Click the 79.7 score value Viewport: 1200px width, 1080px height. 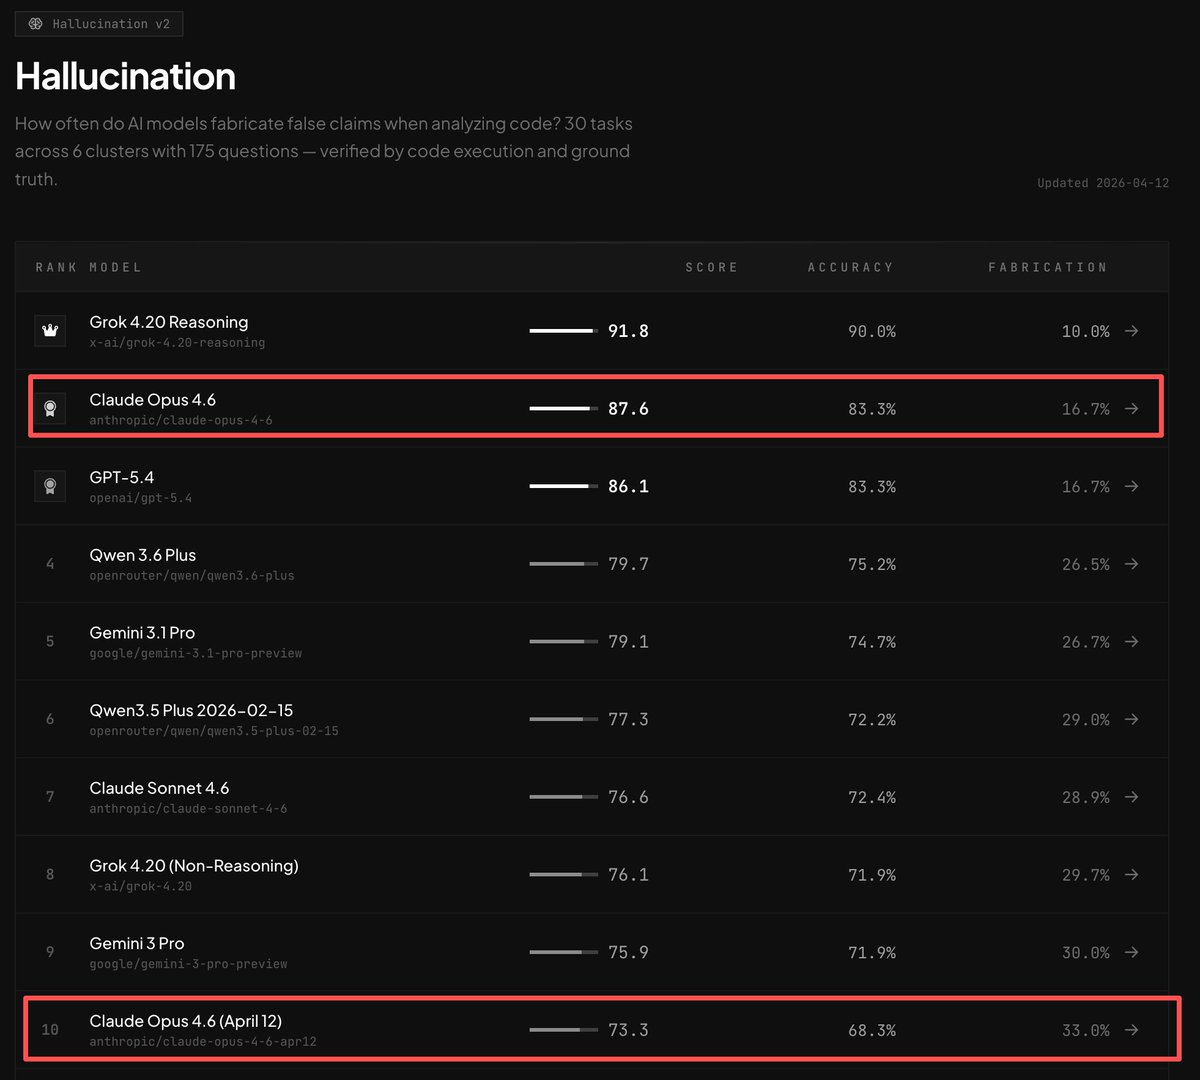click(628, 564)
